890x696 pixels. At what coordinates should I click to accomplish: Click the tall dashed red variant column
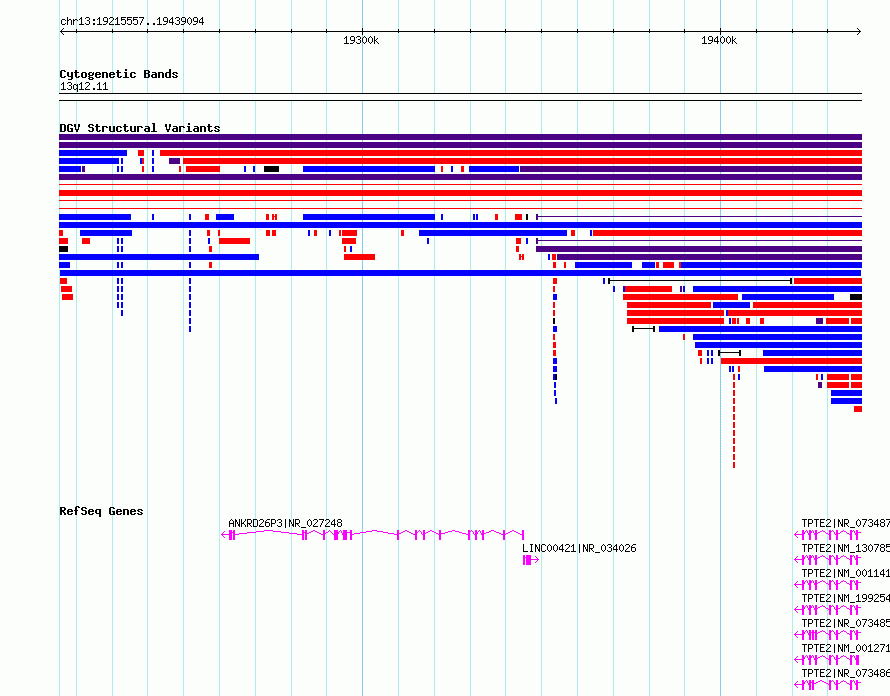tap(734, 420)
